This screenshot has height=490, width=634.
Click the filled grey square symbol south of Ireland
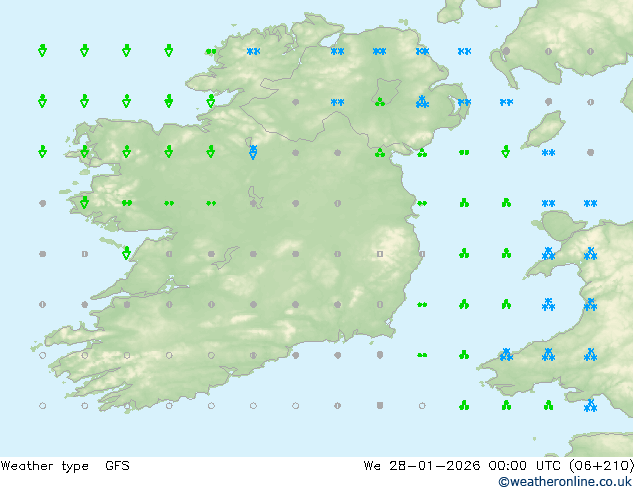click(380, 405)
